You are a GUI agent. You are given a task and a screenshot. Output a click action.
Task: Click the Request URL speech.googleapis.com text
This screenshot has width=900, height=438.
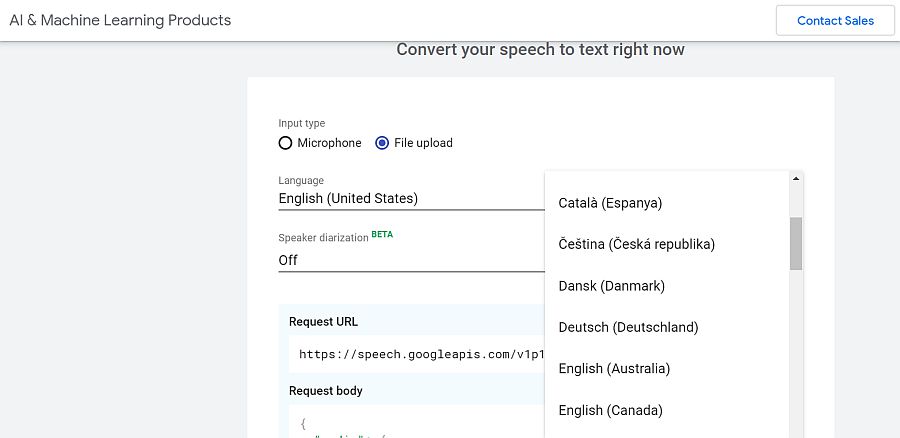click(x=420, y=354)
